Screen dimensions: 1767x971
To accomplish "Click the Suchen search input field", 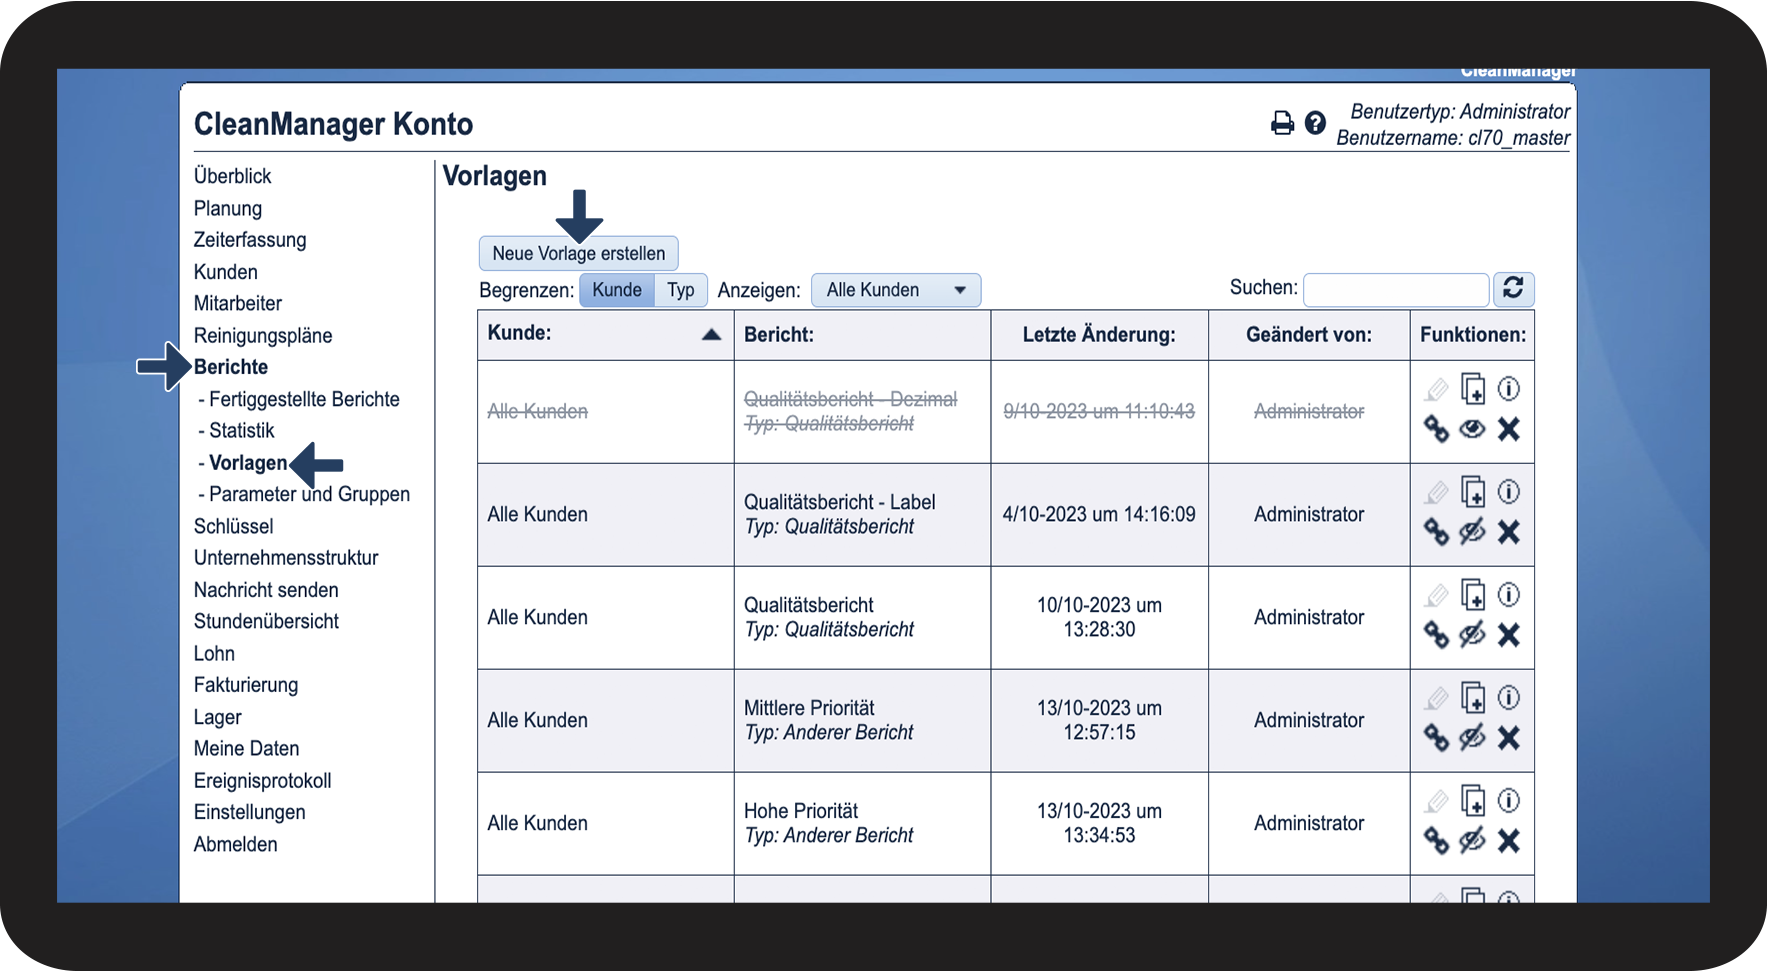I will (x=1396, y=289).
